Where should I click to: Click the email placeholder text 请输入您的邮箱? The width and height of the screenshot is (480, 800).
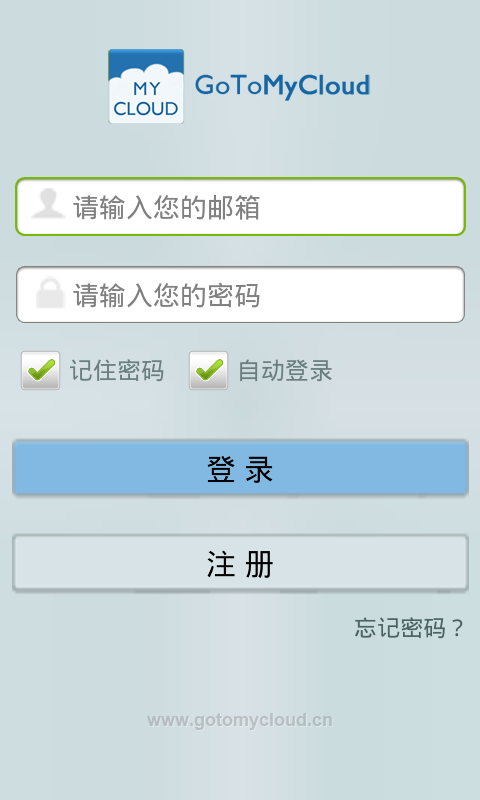point(167,207)
